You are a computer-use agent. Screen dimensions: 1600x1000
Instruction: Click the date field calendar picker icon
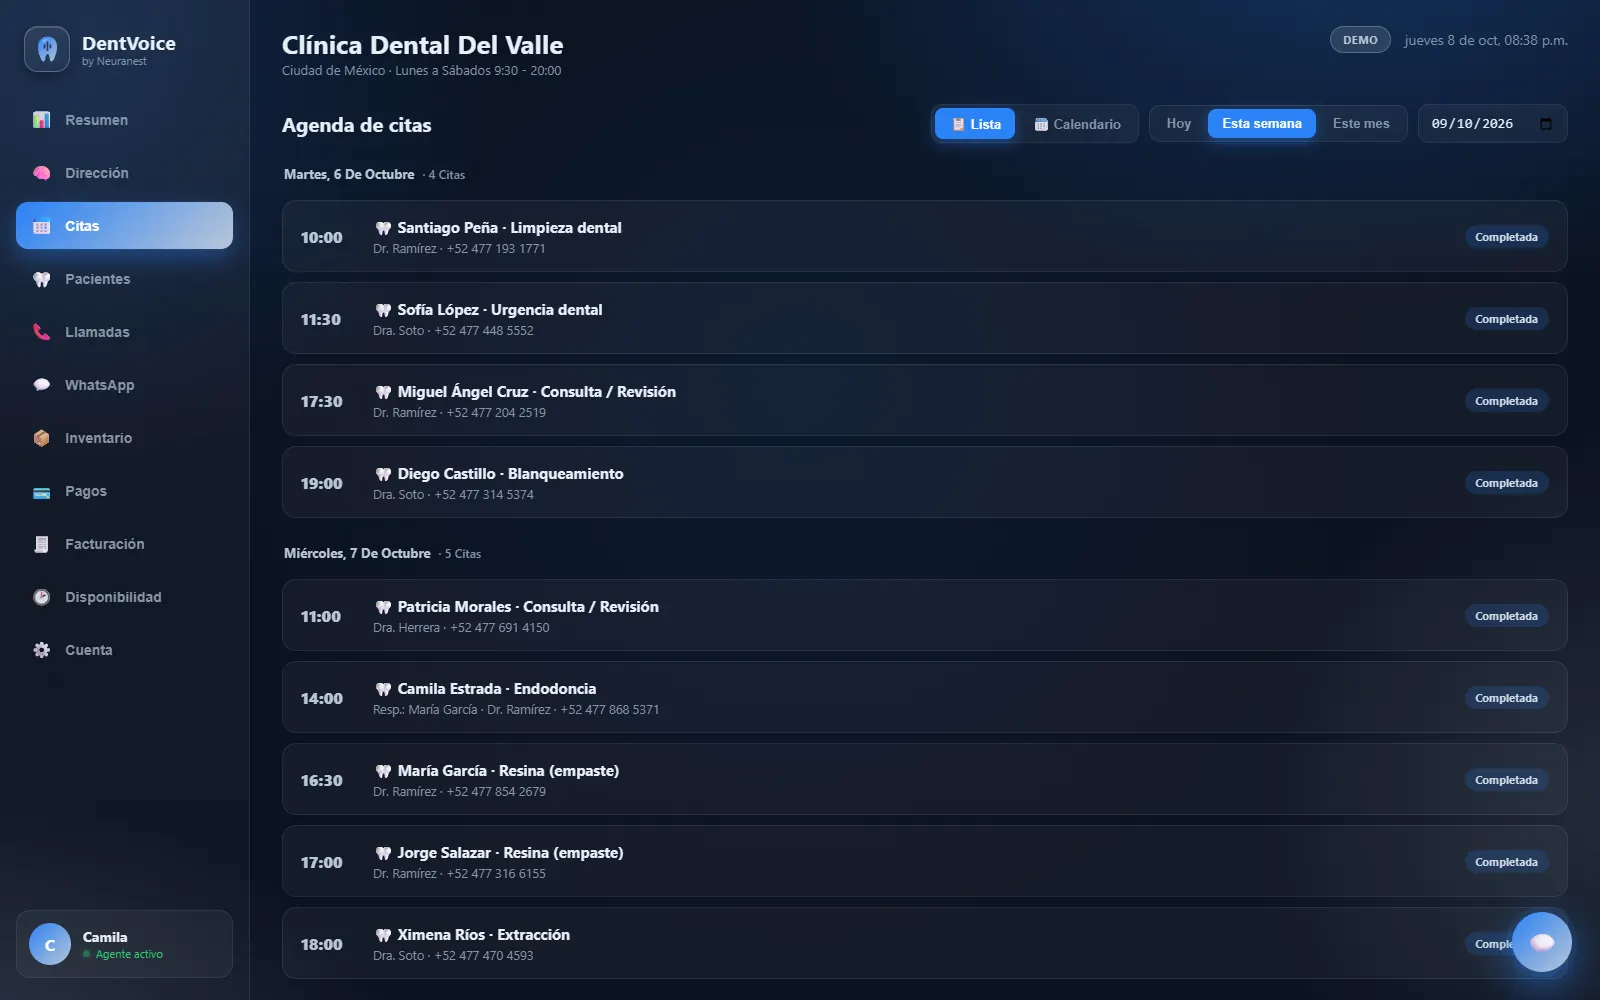click(1546, 124)
